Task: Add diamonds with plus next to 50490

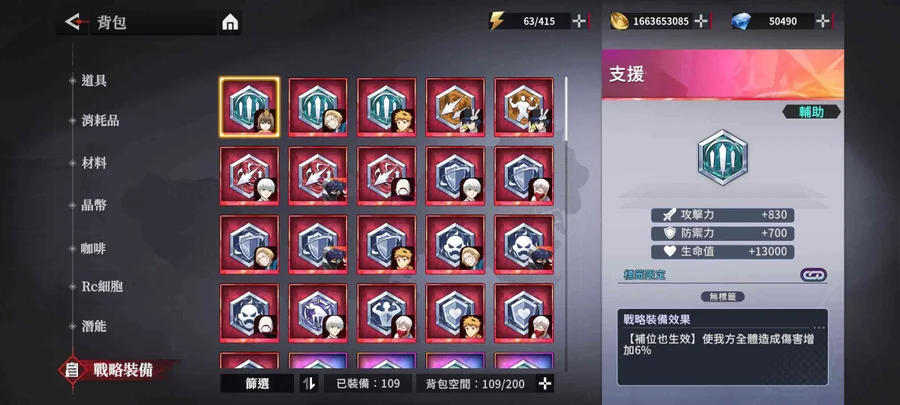Action: click(x=823, y=21)
